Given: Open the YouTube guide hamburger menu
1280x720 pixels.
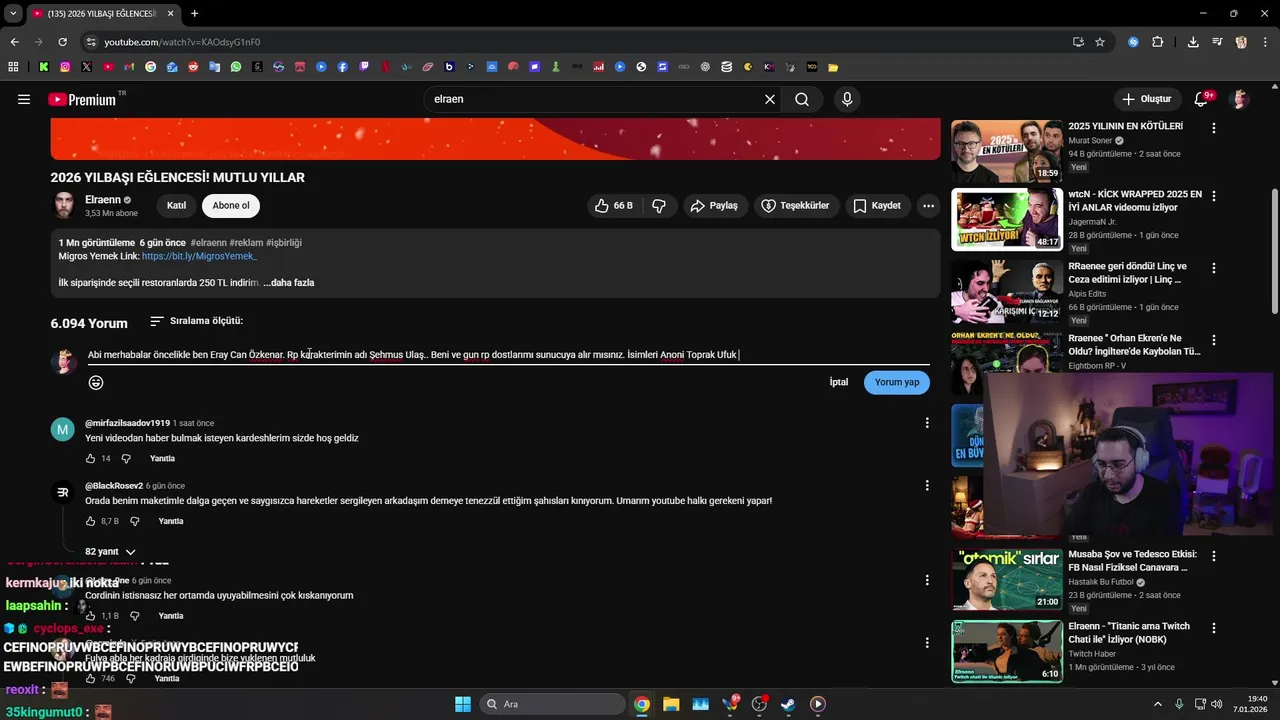Looking at the screenshot, I should tap(24, 99).
